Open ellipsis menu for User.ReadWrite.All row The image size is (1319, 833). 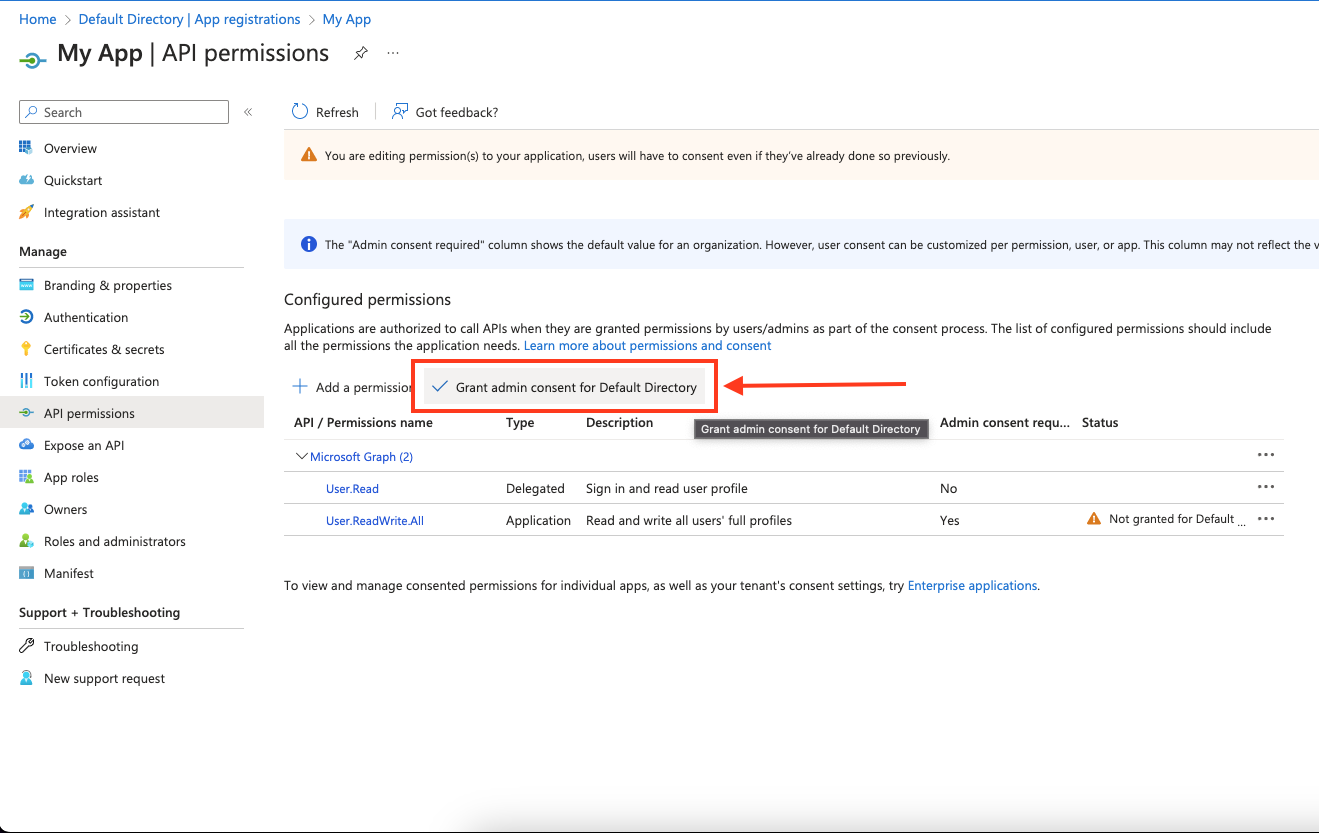point(1266,519)
